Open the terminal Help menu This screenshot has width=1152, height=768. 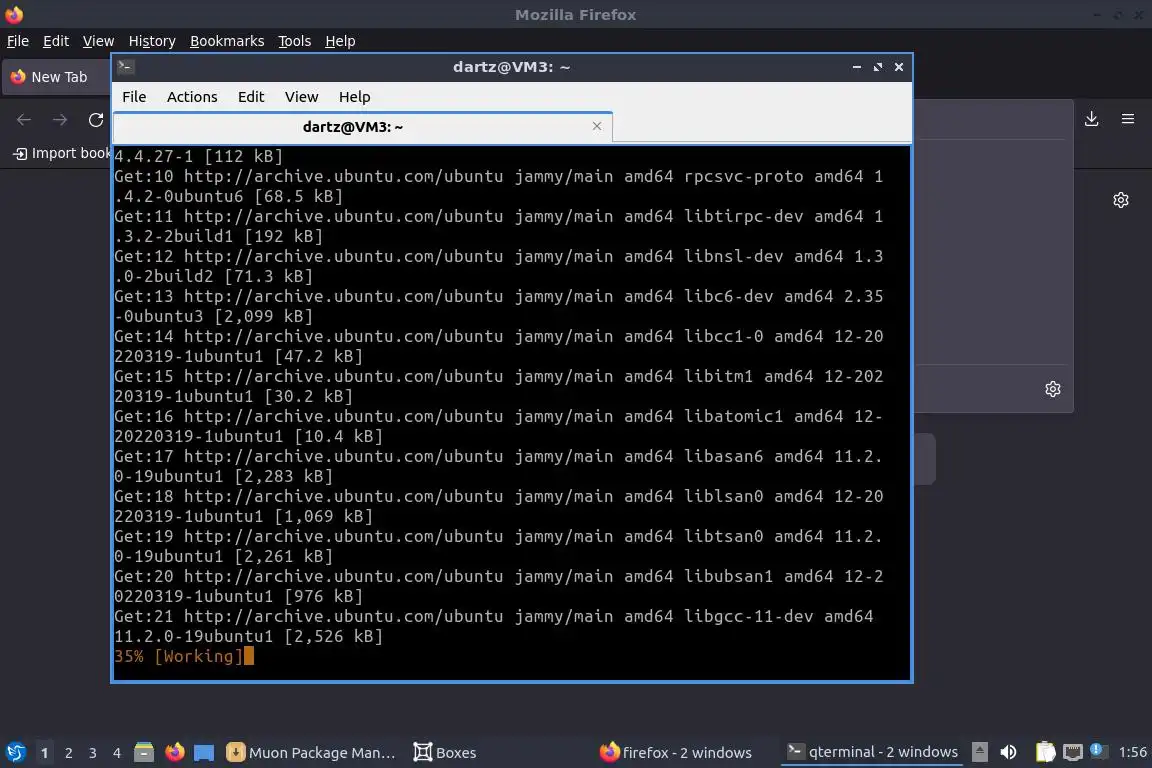pos(354,97)
